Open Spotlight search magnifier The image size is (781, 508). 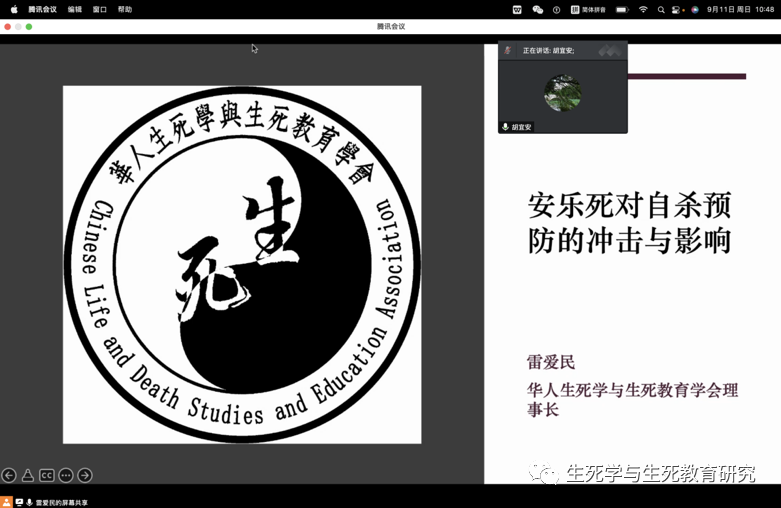661,9
